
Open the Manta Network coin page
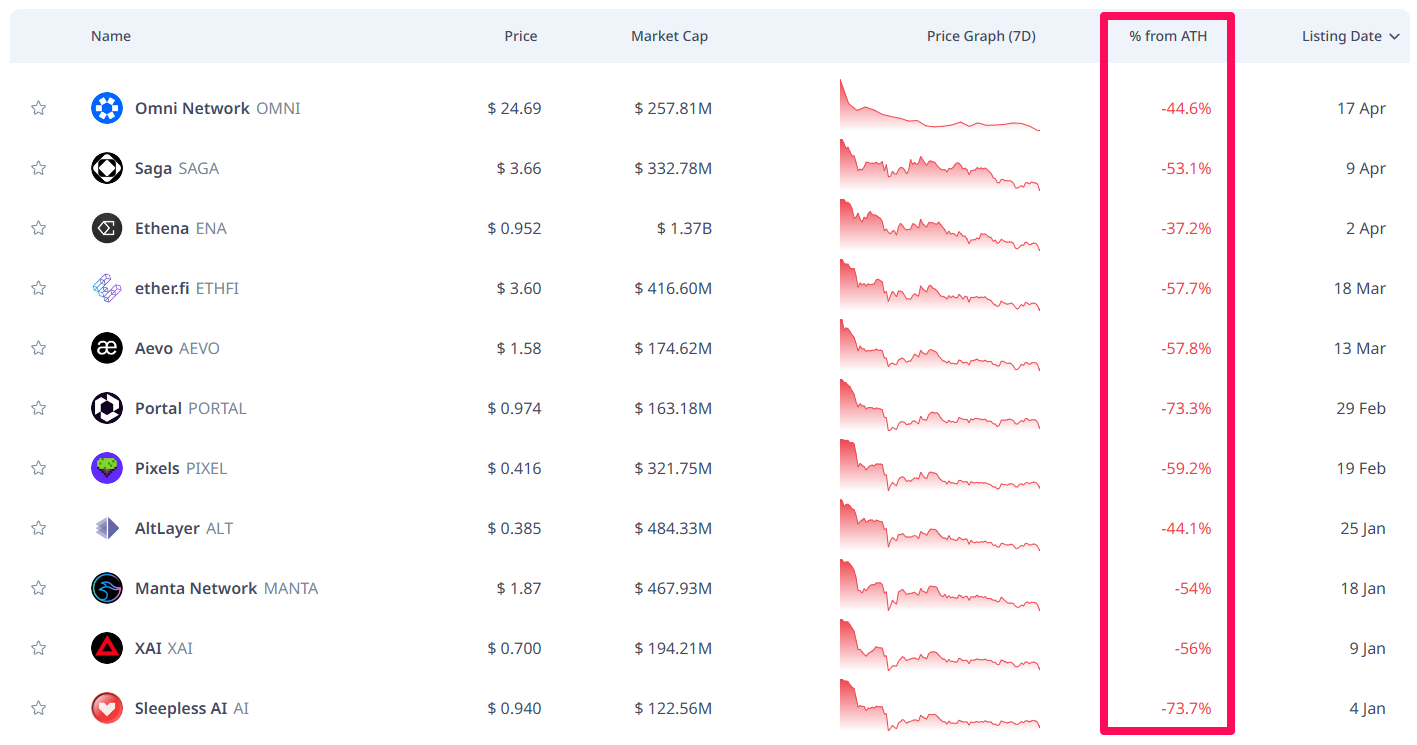point(196,588)
